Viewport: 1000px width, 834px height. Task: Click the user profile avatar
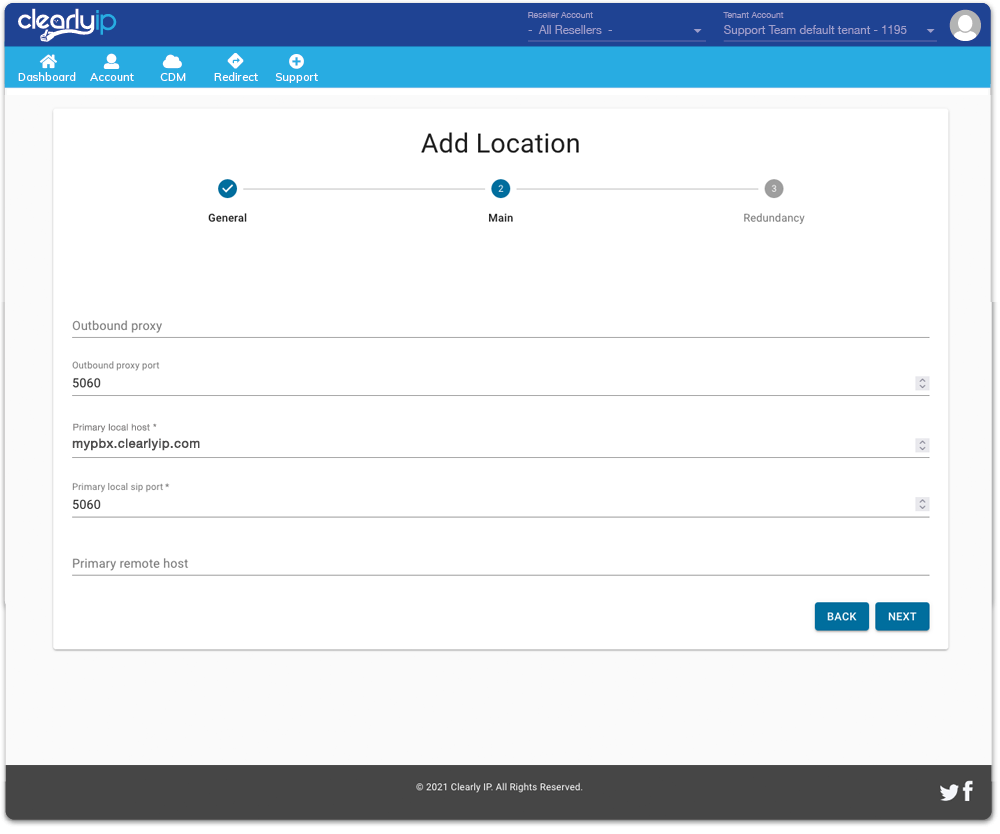click(x=965, y=25)
